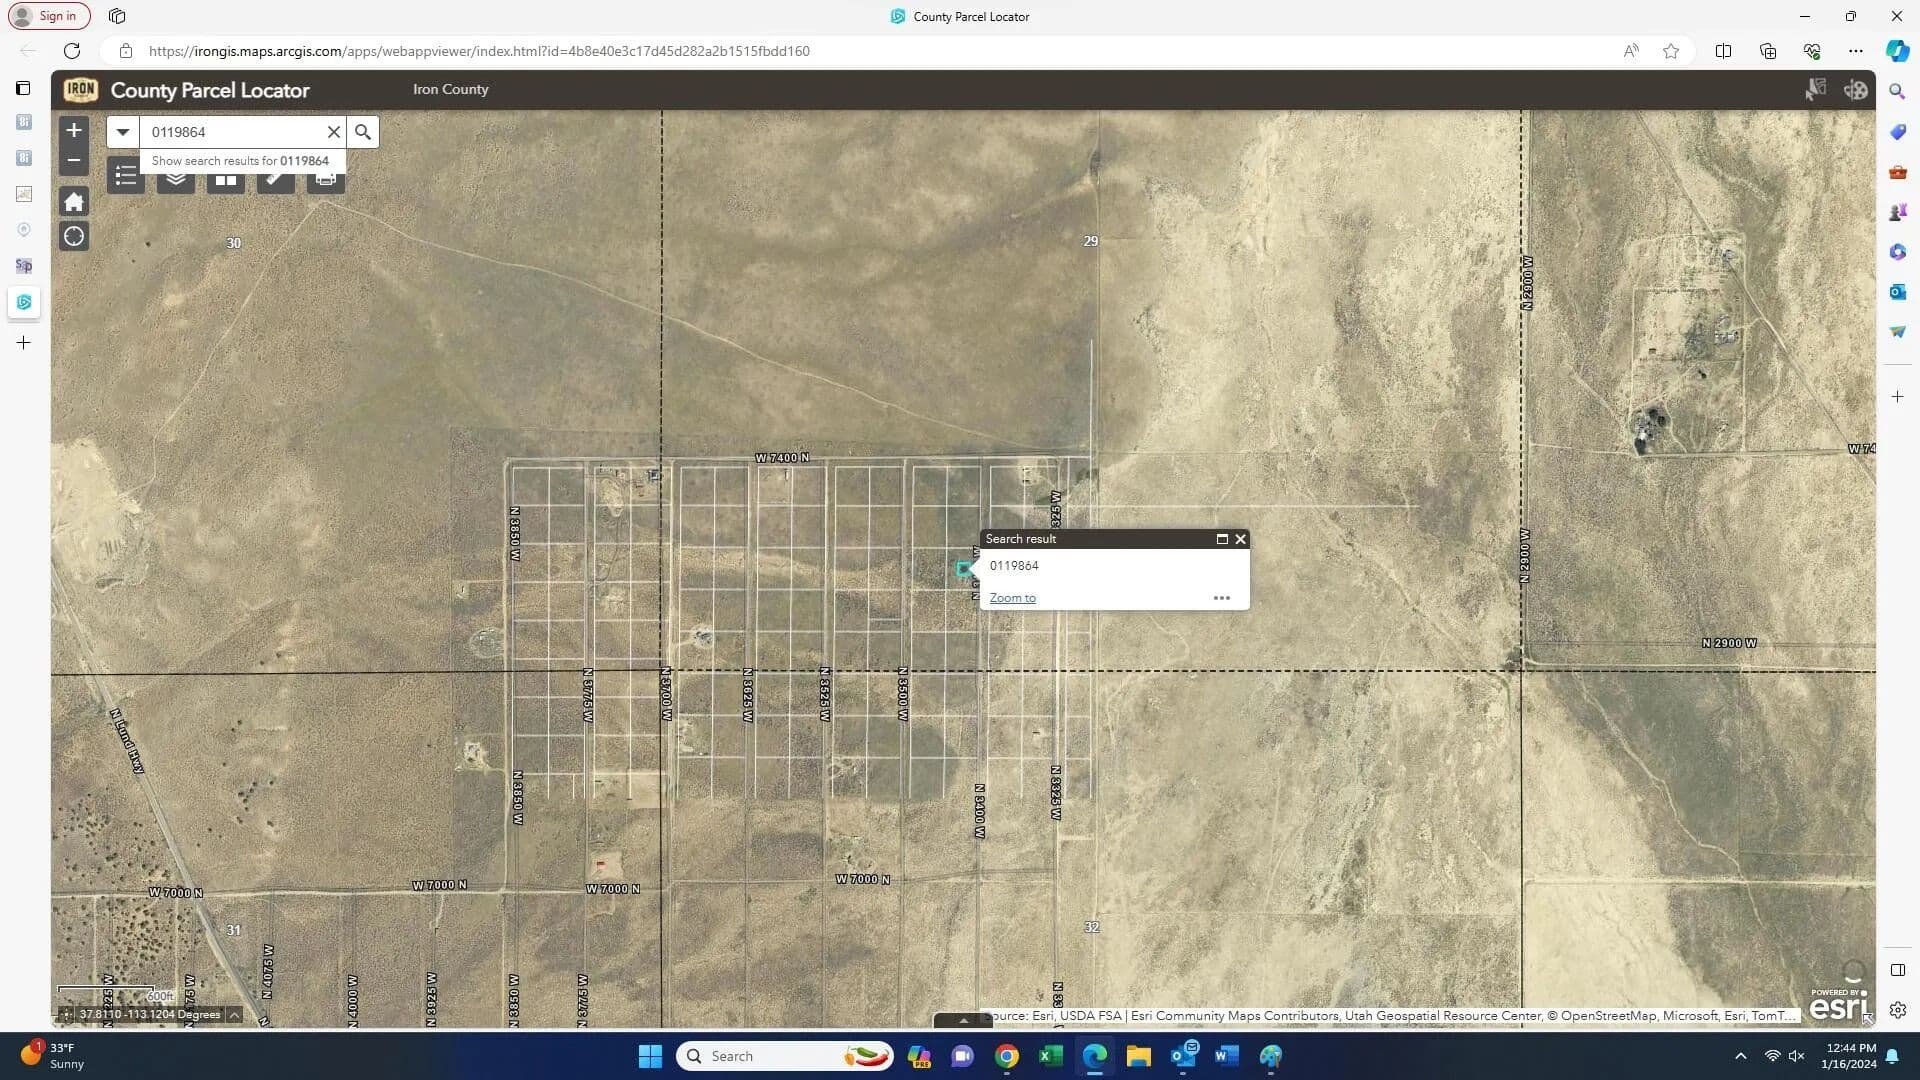Select 'Show search results for 0119864'
The width and height of the screenshot is (1920, 1080).
240,161
